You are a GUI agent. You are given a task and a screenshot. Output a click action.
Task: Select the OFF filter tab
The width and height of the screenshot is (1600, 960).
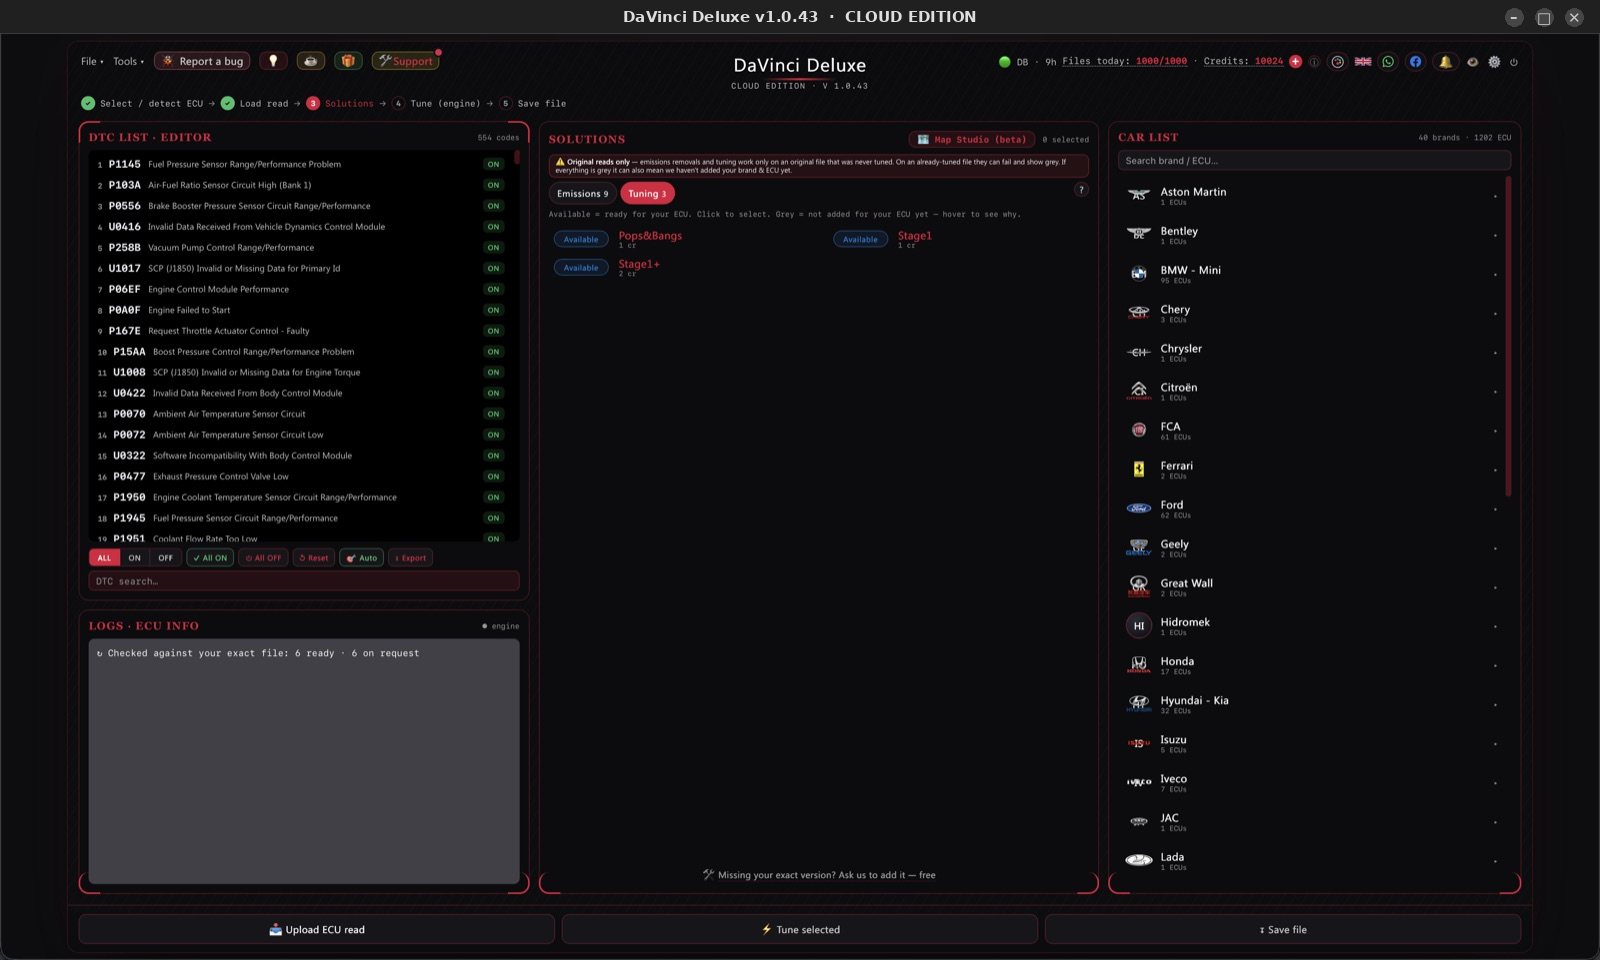165,558
